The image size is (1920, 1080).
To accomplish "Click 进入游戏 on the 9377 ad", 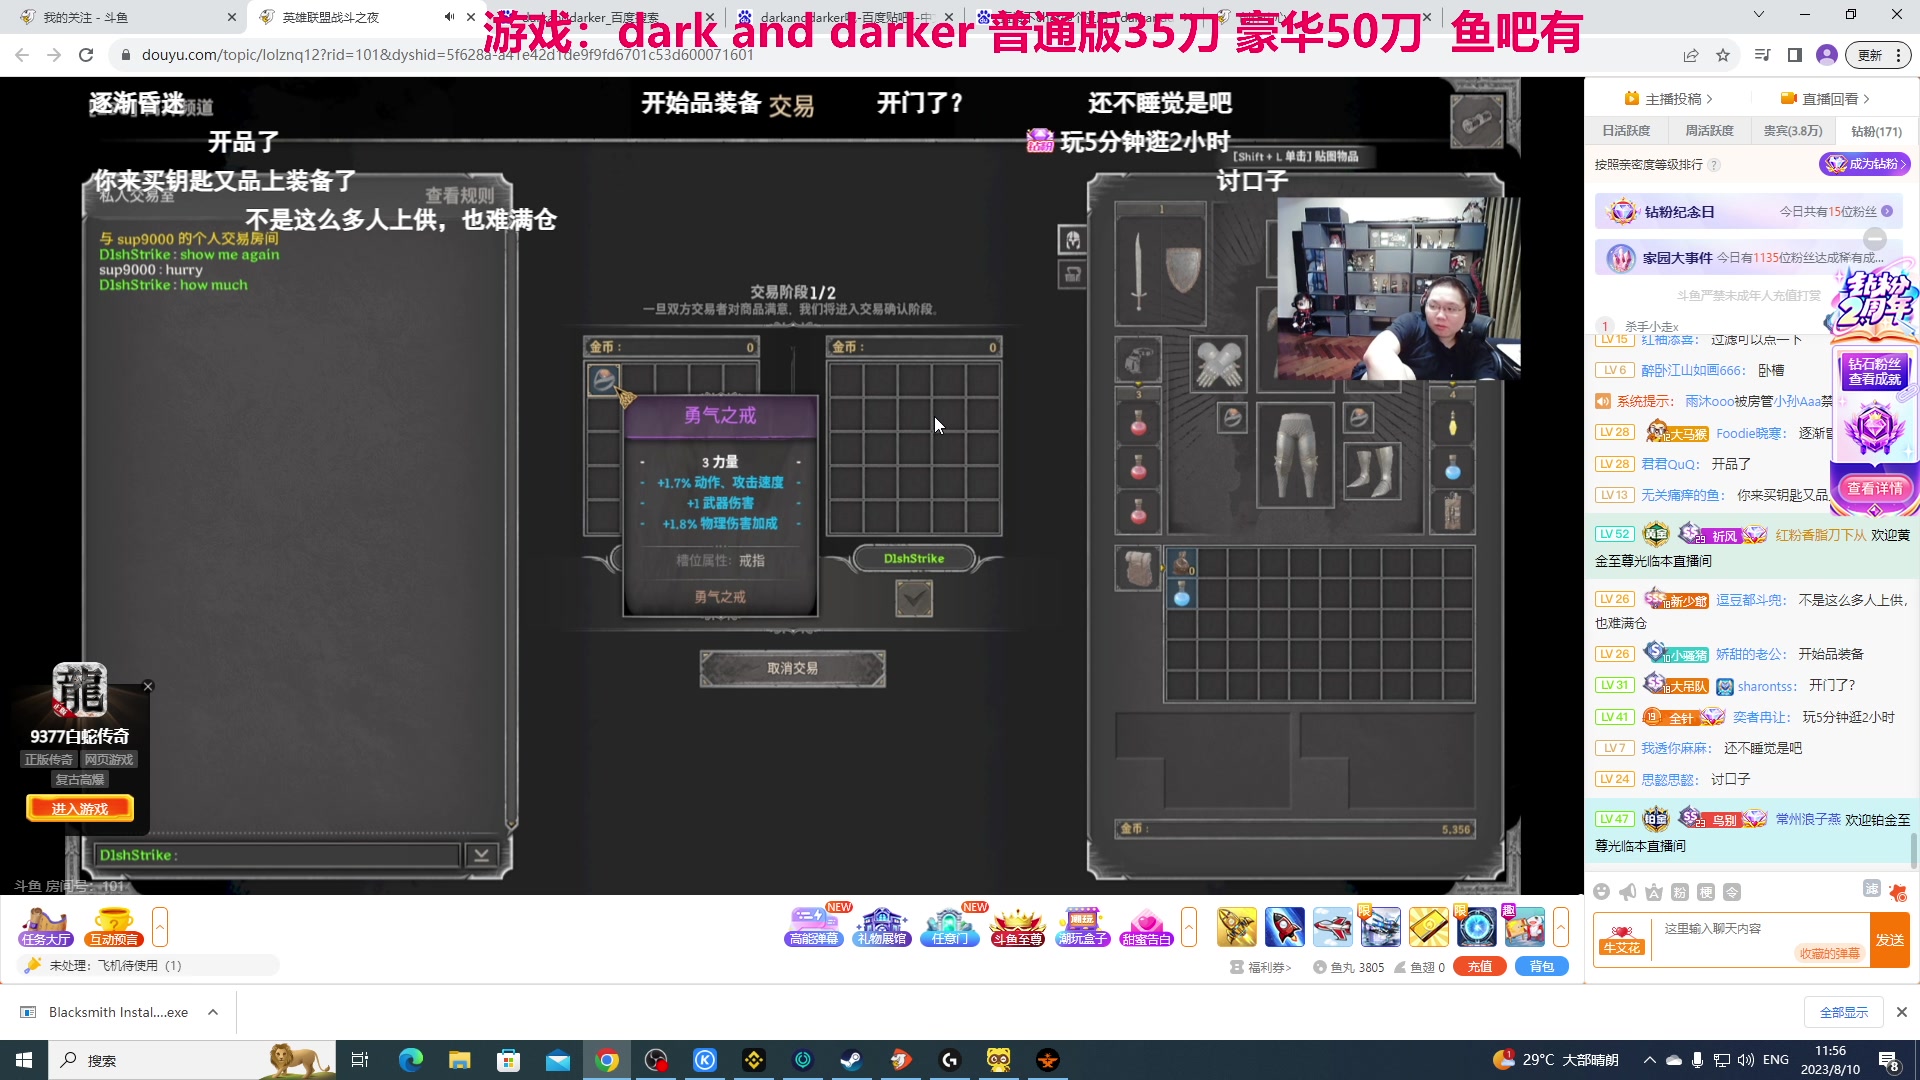I will click(x=80, y=808).
